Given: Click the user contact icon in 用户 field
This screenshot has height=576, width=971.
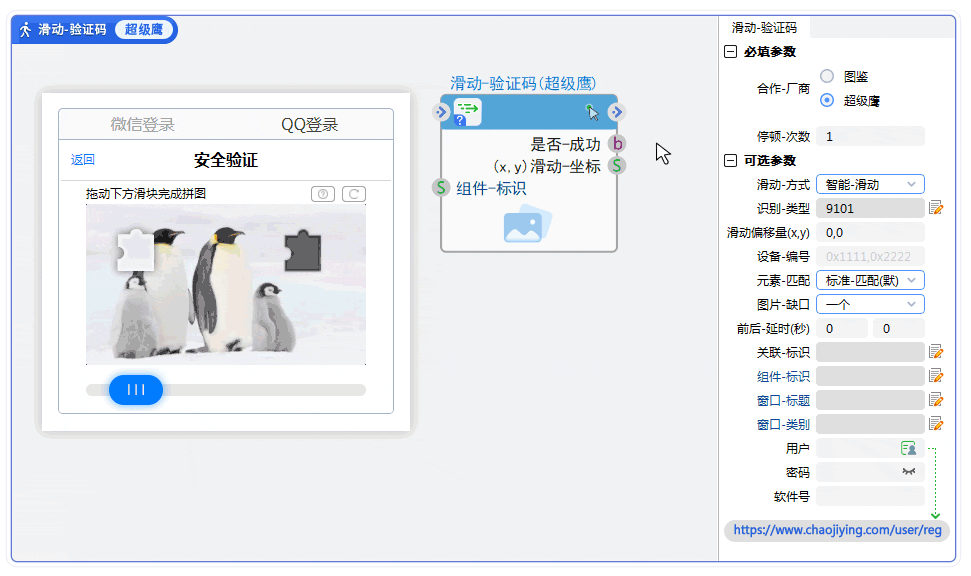Looking at the screenshot, I should tap(908, 448).
